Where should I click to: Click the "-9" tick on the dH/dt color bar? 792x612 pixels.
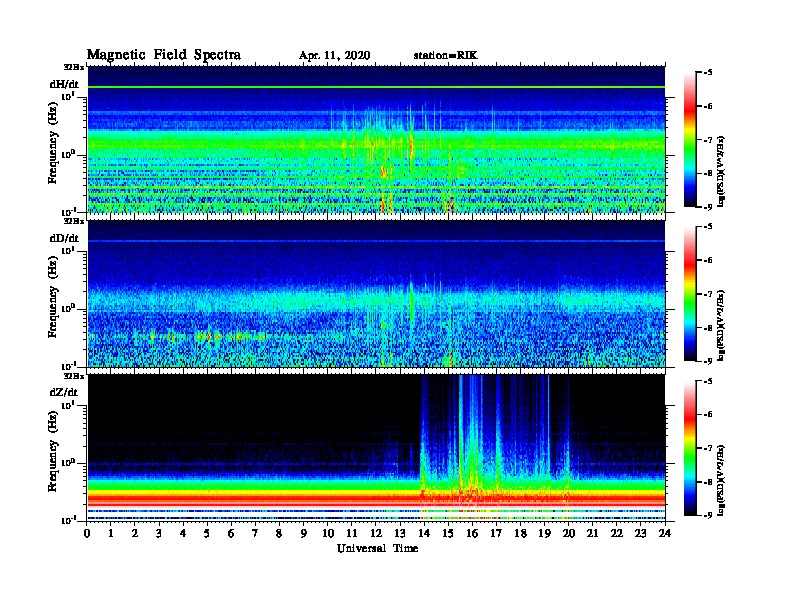click(x=708, y=207)
